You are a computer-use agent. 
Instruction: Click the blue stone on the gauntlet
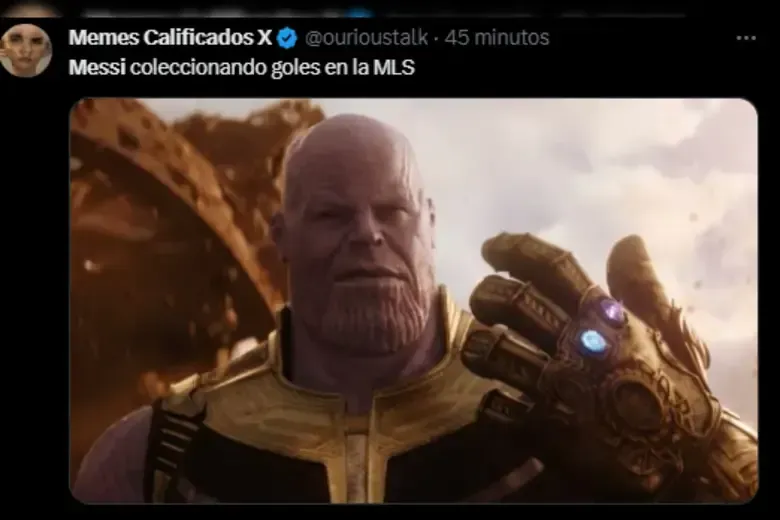(593, 342)
